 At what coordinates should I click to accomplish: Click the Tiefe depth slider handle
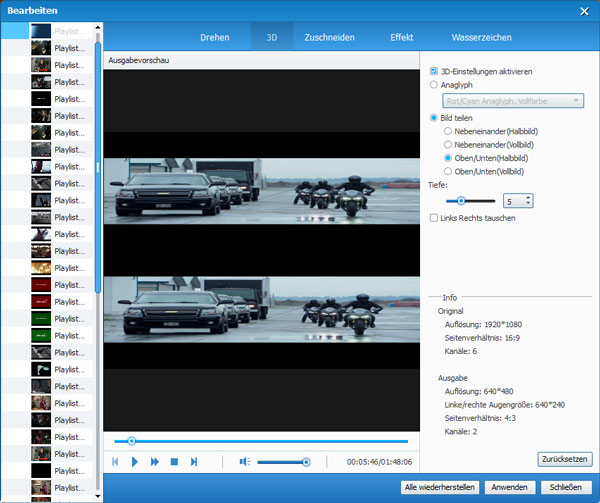pos(462,201)
